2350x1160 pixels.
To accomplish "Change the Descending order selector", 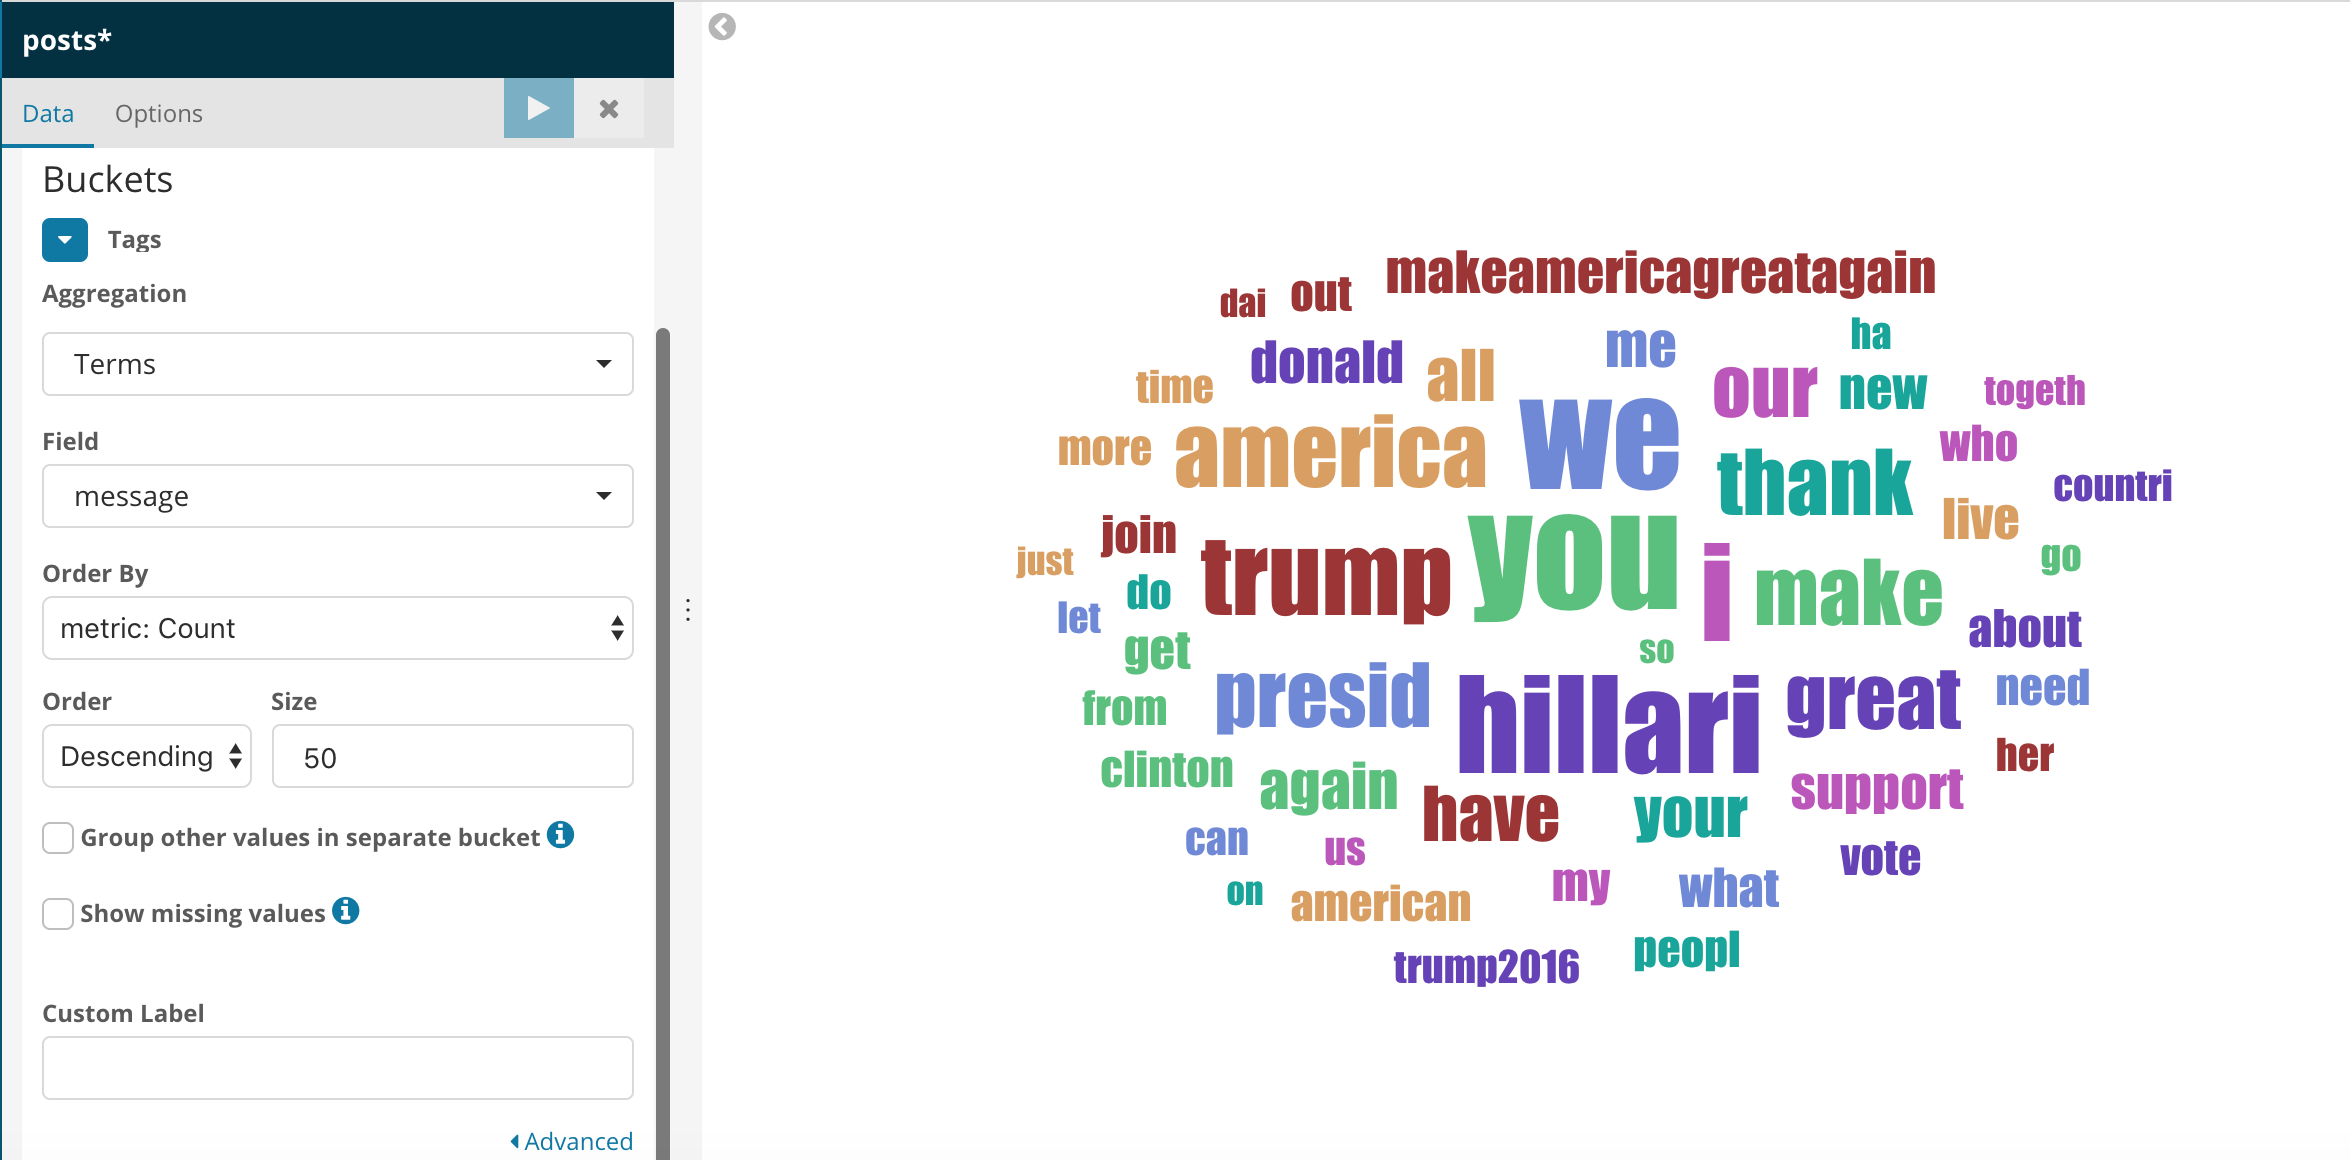I will pyautogui.click(x=145, y=757).
